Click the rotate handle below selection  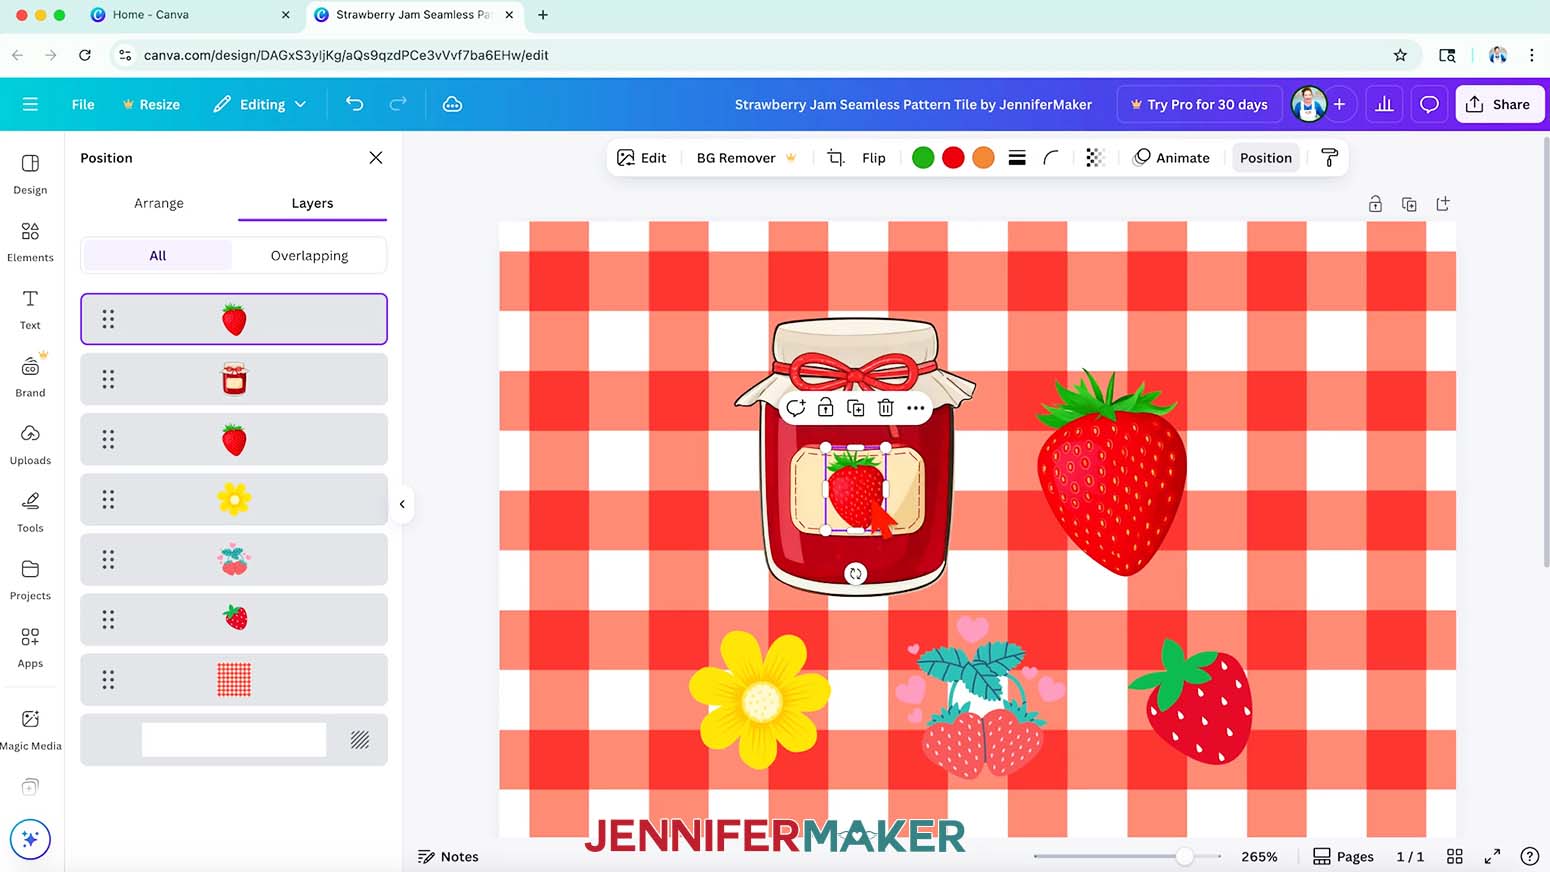click(855, 574)
